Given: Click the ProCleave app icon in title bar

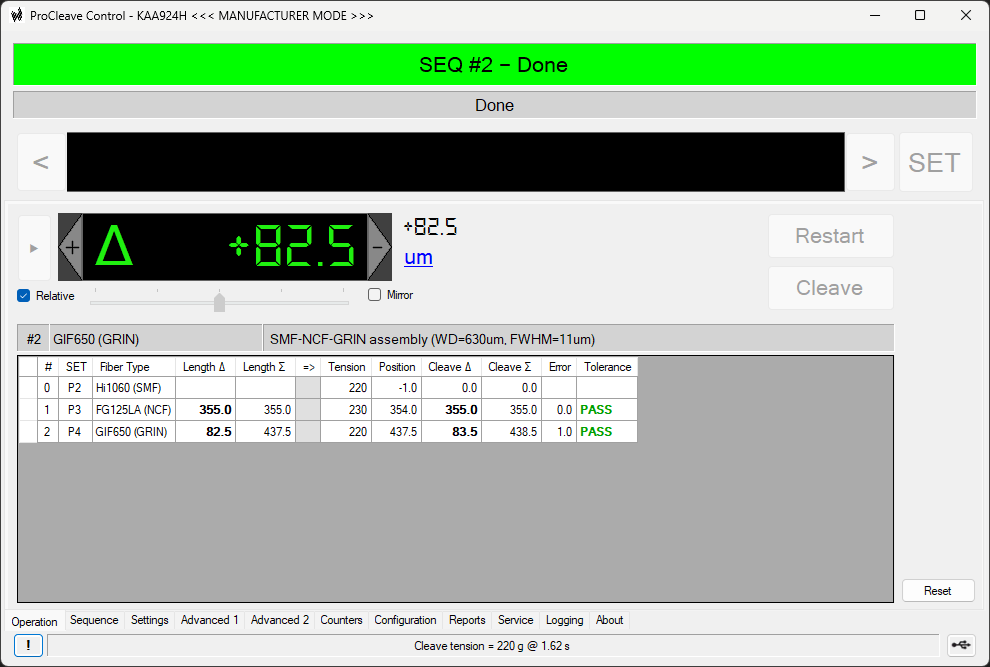Looking at the screenshot, I should [x=17, y=15].
